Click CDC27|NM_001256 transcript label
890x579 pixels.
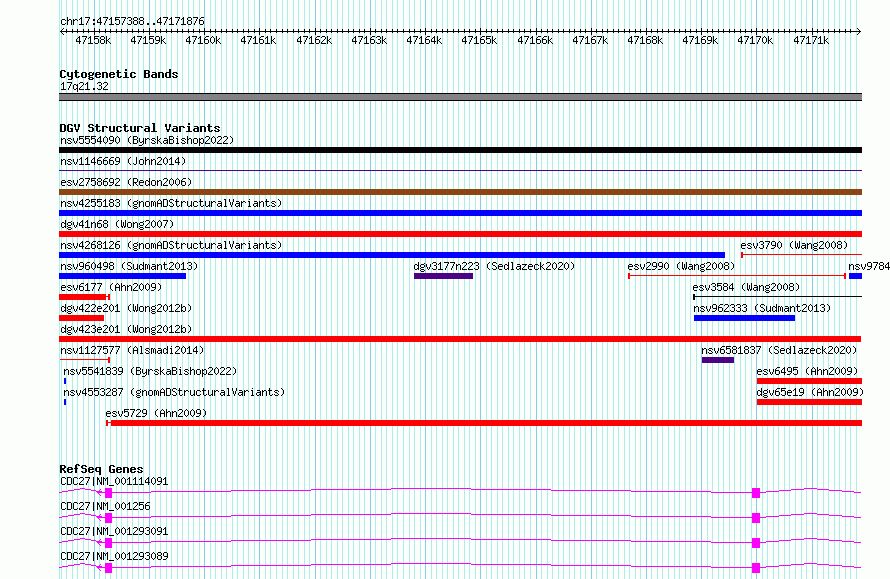click(x=105, y=506)
